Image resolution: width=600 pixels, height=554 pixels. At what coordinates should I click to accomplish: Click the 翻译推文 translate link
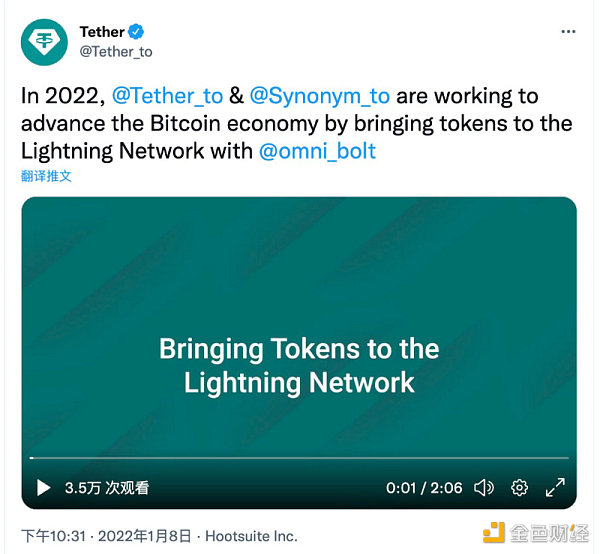point(46,176)
